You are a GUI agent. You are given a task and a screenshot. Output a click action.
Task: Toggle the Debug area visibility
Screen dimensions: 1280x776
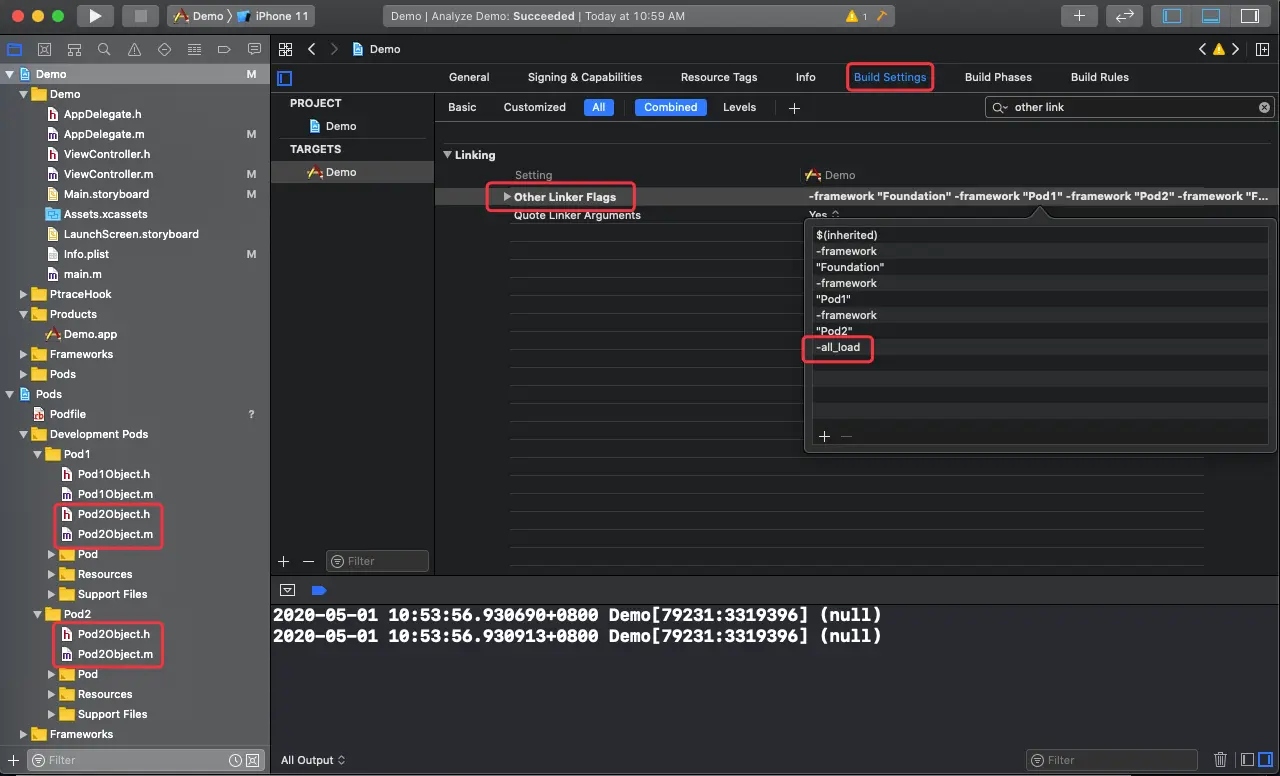tap(1210, 16)
